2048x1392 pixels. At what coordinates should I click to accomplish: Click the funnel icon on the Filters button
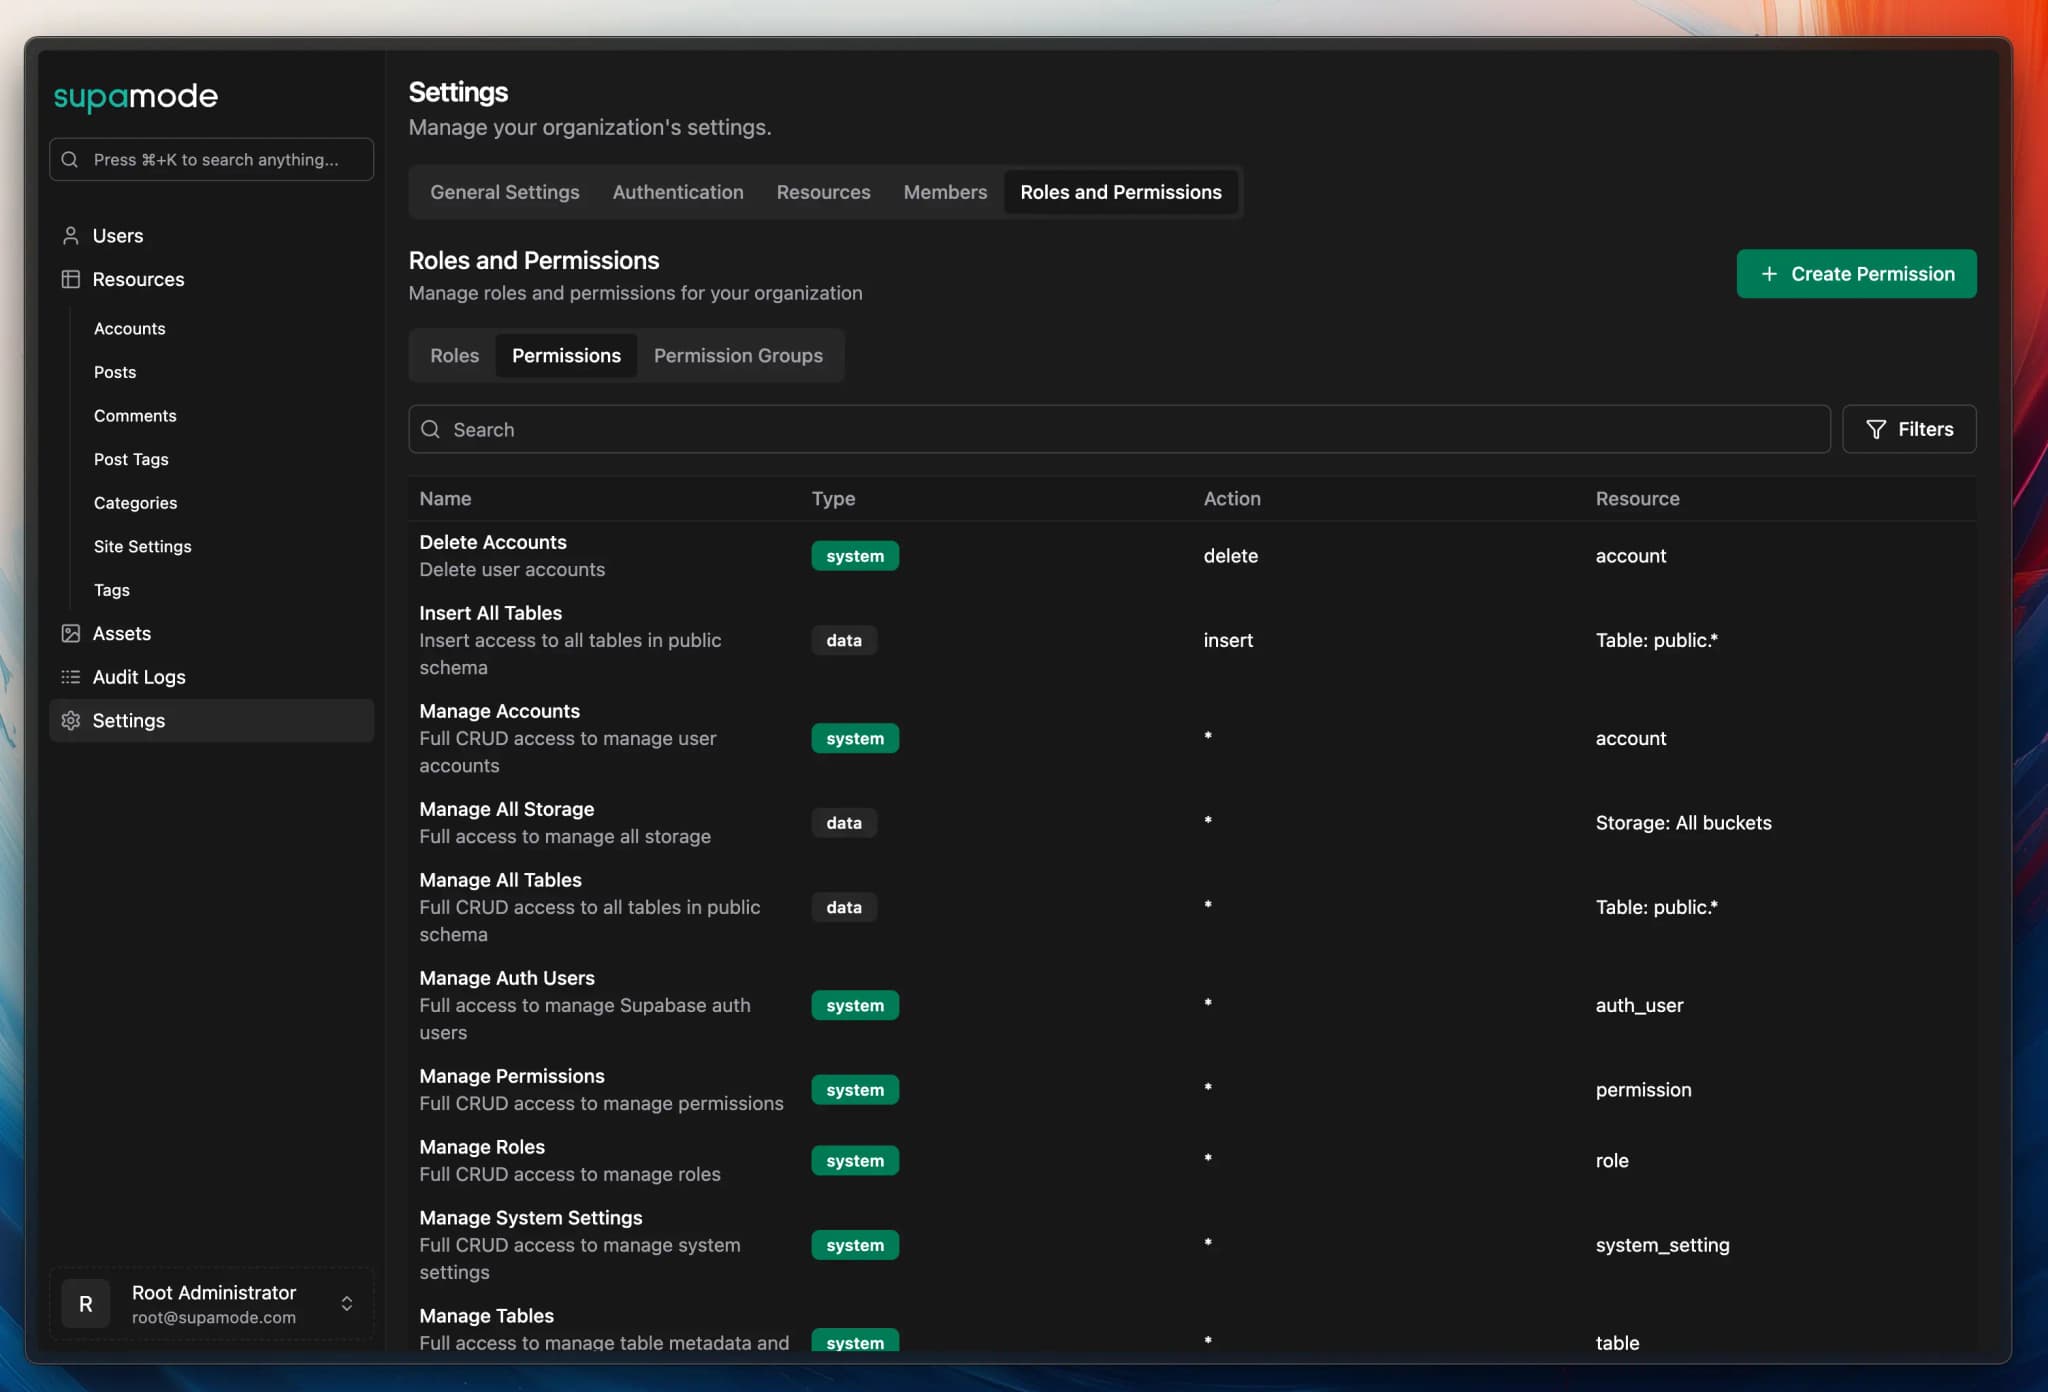(1875, 429)
